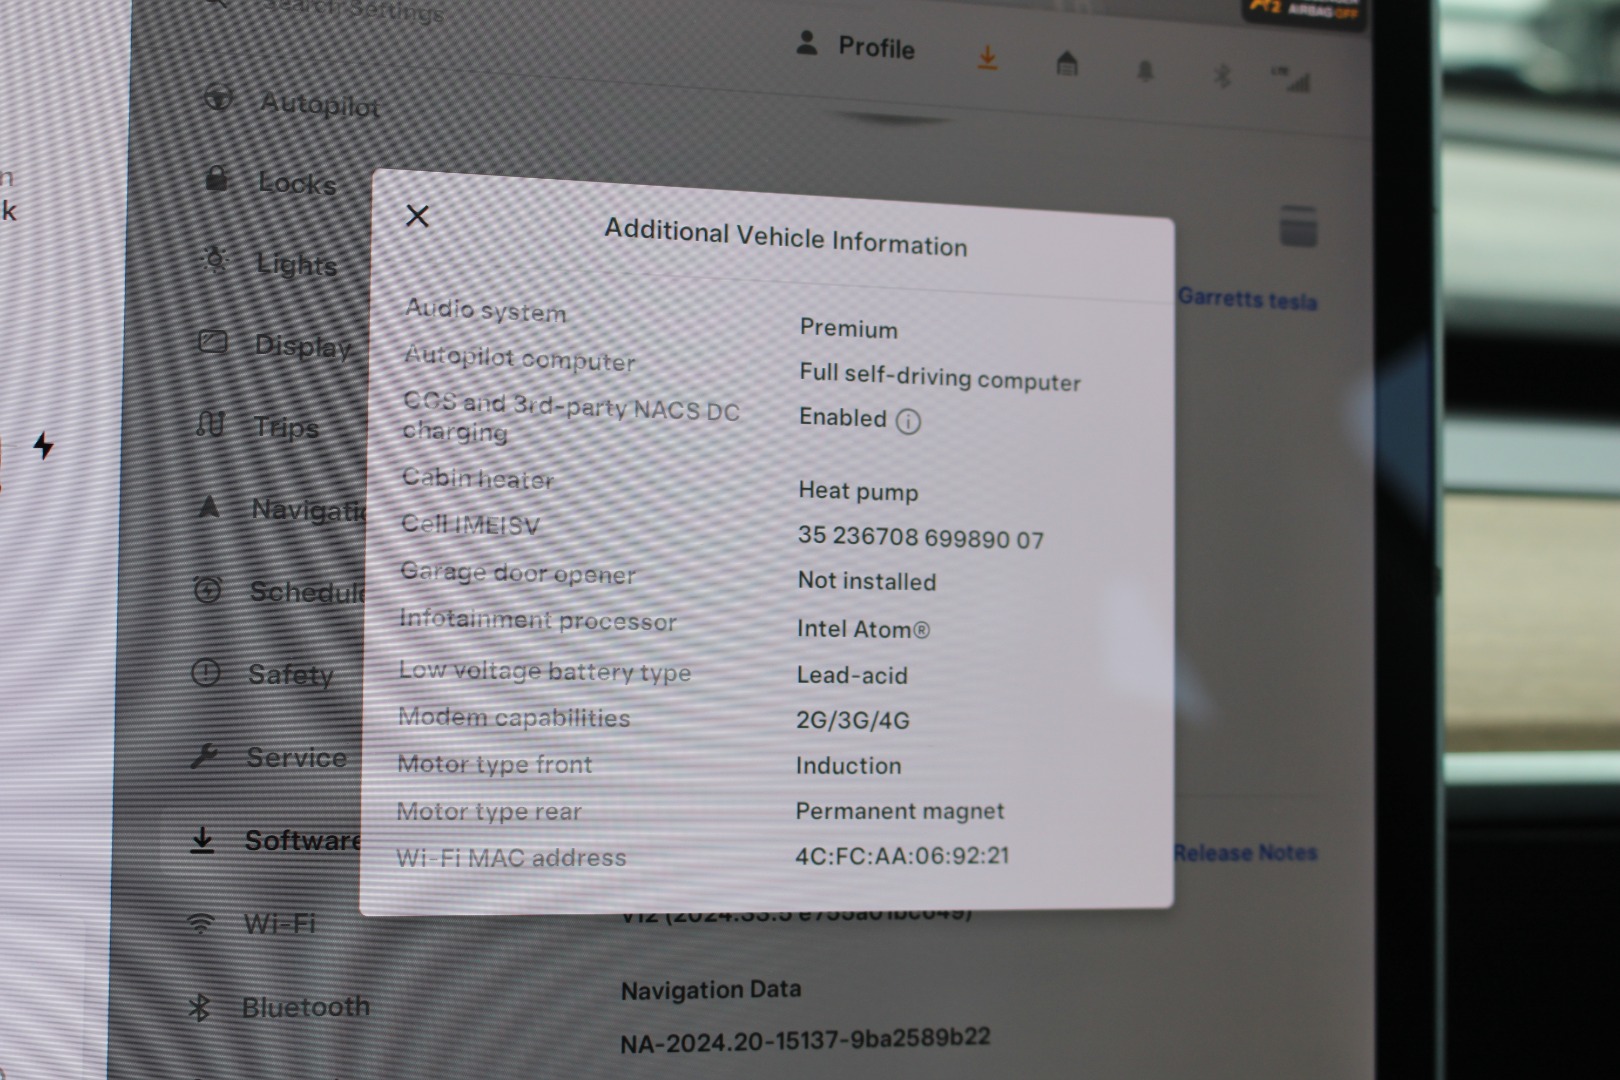
Task: Close the Additional Vehicle Information dialog
Action: tap(417, 216)
